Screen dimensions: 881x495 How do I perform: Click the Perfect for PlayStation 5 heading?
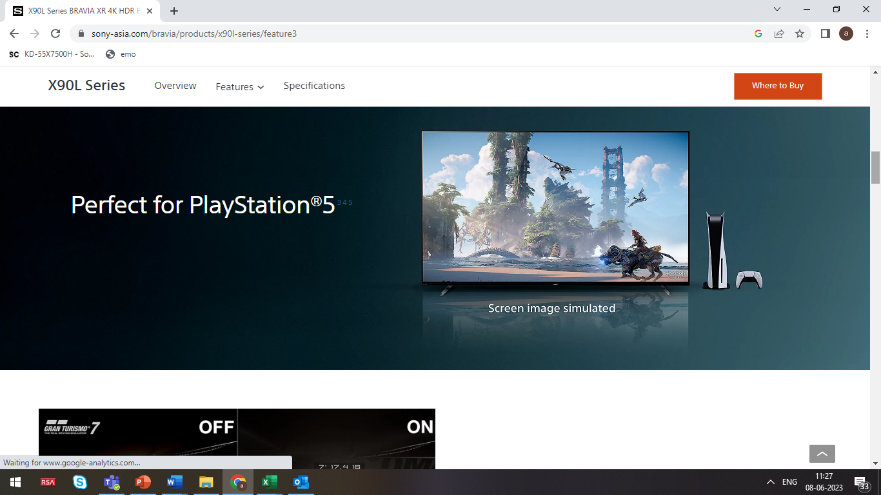(x=203, y=206)
